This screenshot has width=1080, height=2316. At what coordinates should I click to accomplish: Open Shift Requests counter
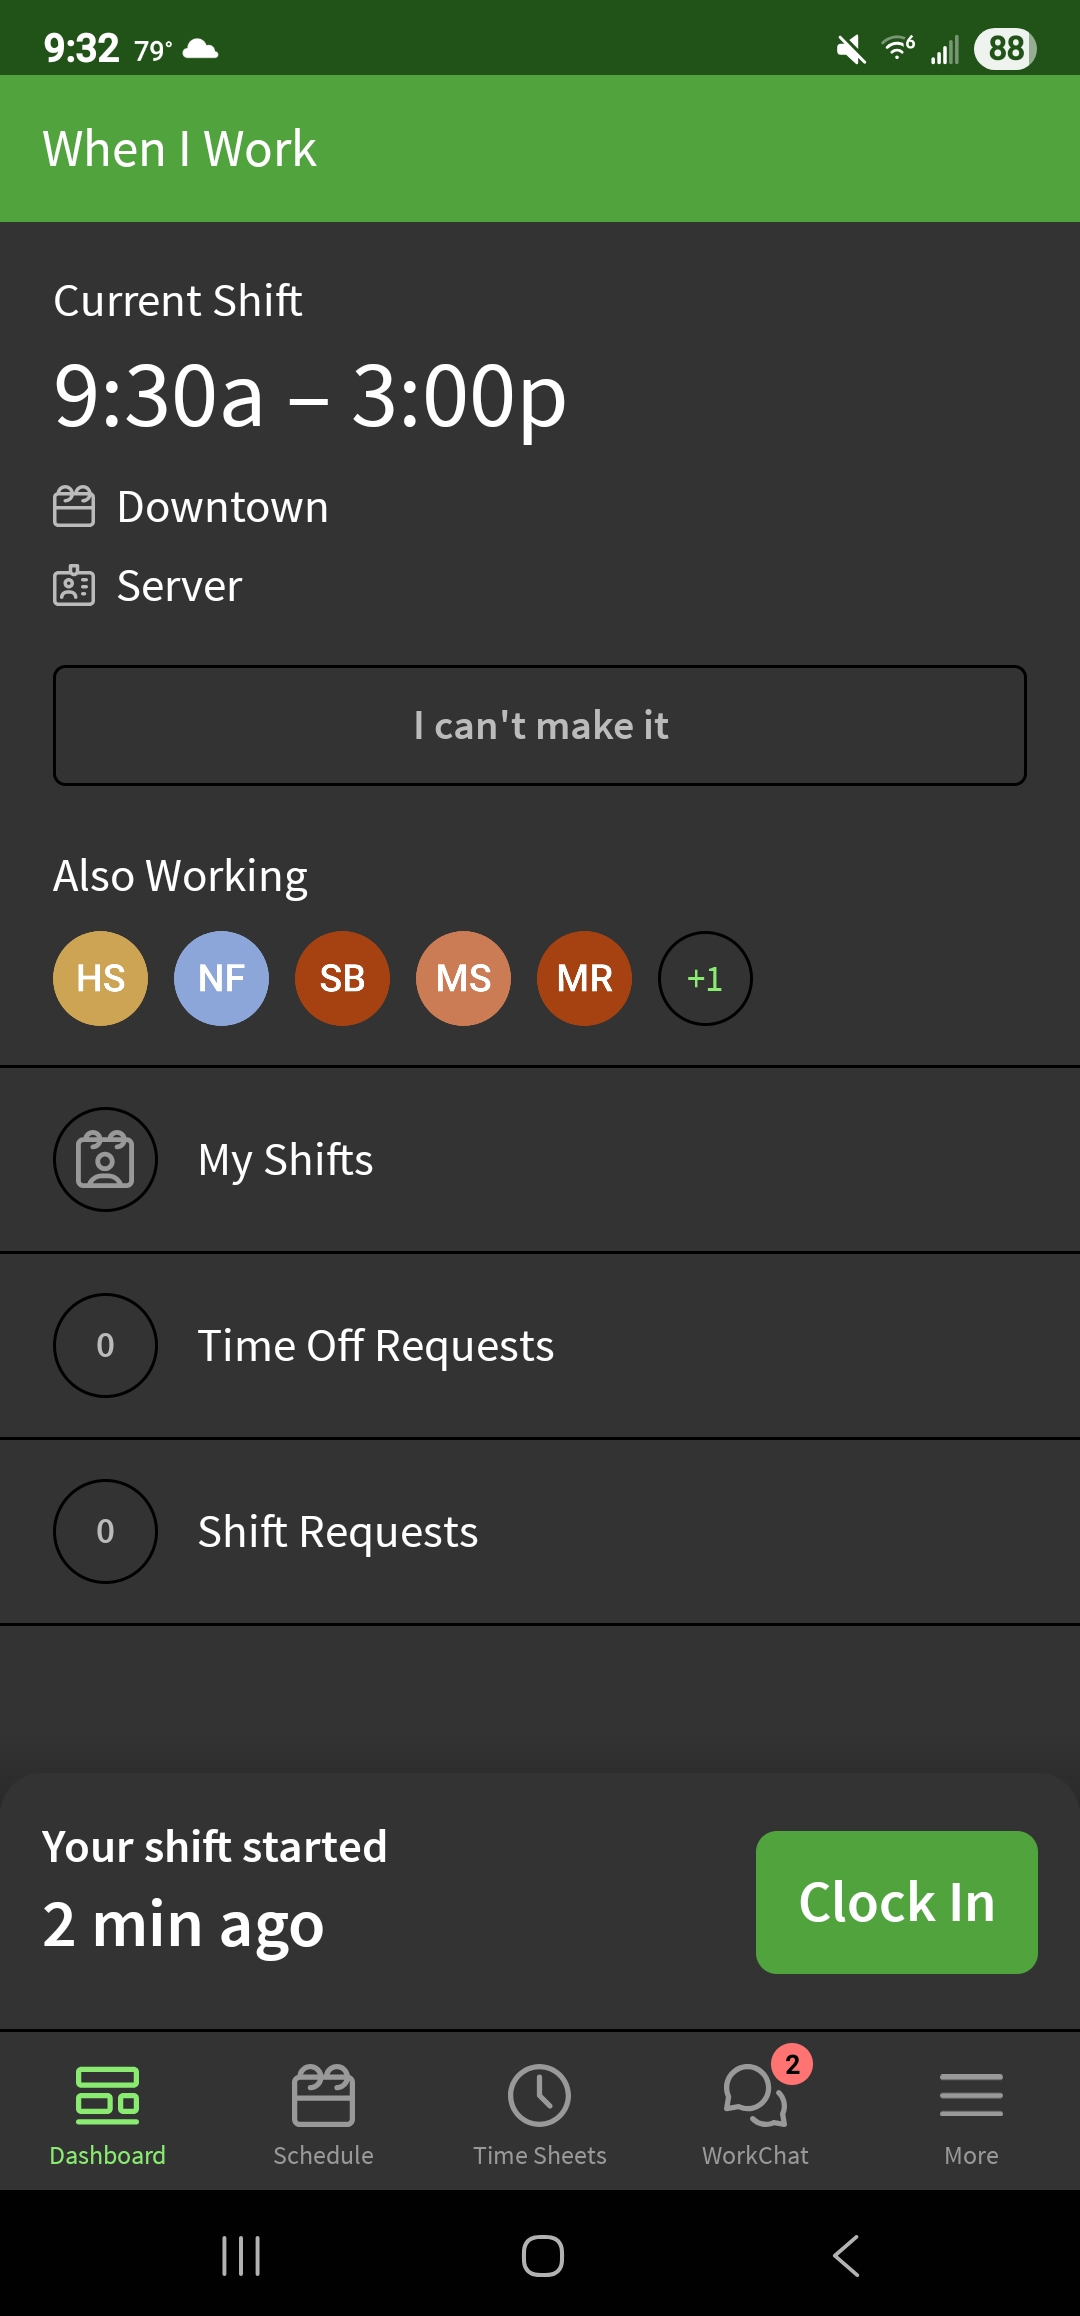coord(105,1531)
